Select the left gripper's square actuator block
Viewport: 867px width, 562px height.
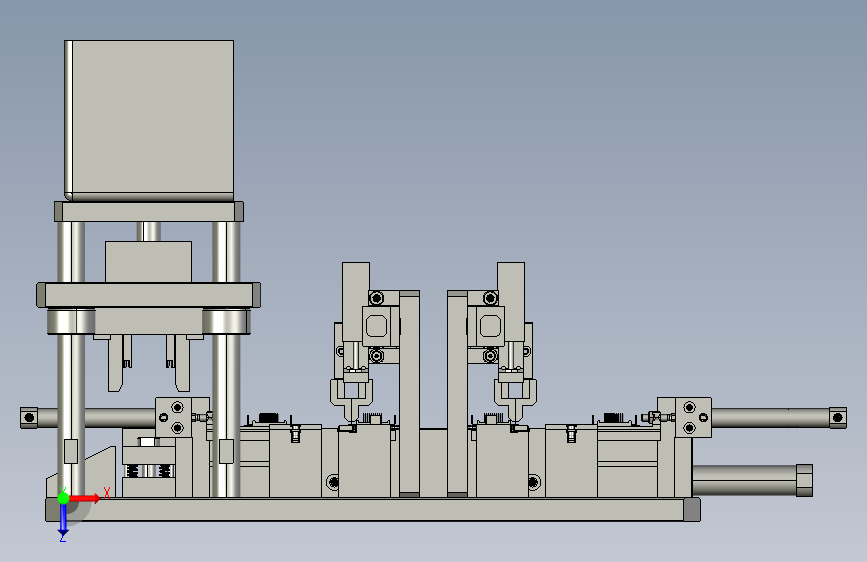click(377, 326)
